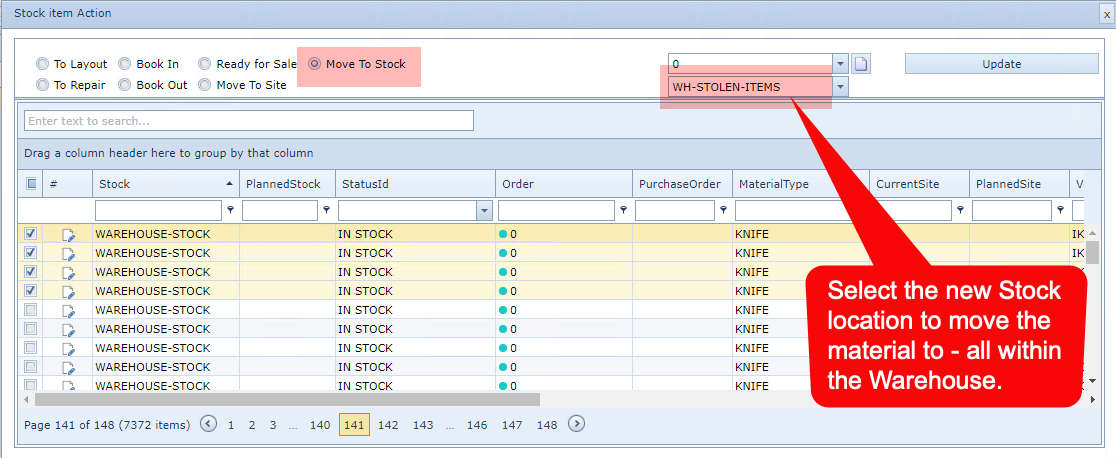Sort by the MaterialType column header
This screenshot has height=458, width=1116.
tap(774, 184)
